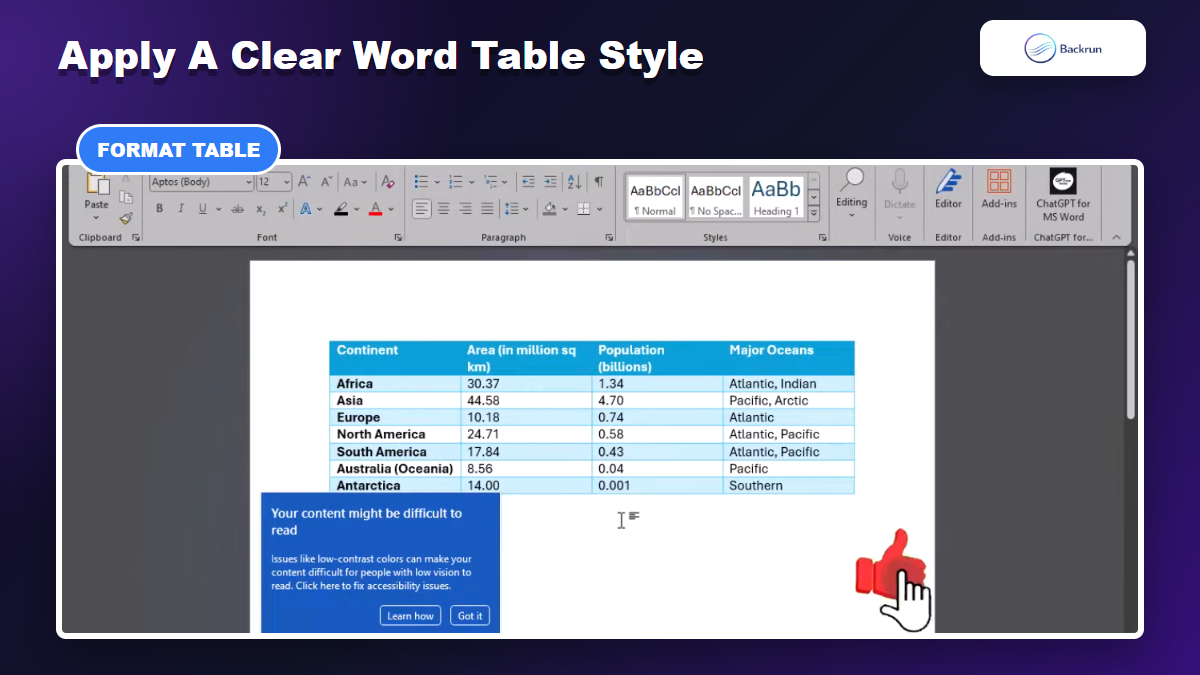Apply text effects letter A icon
1200x675 pixels.
coord(306,209)
